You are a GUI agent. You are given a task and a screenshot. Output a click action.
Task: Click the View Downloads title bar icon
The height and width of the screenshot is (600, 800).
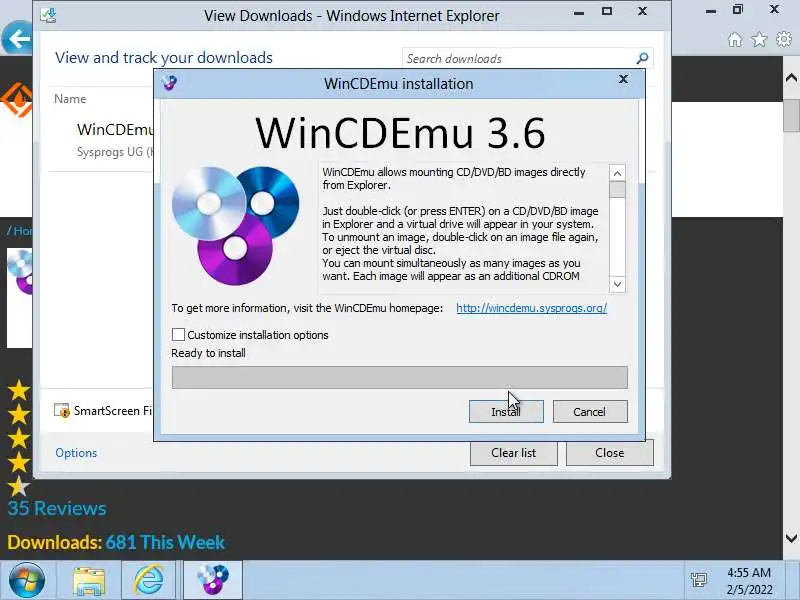pyautogui.click(x=48, y=15)
